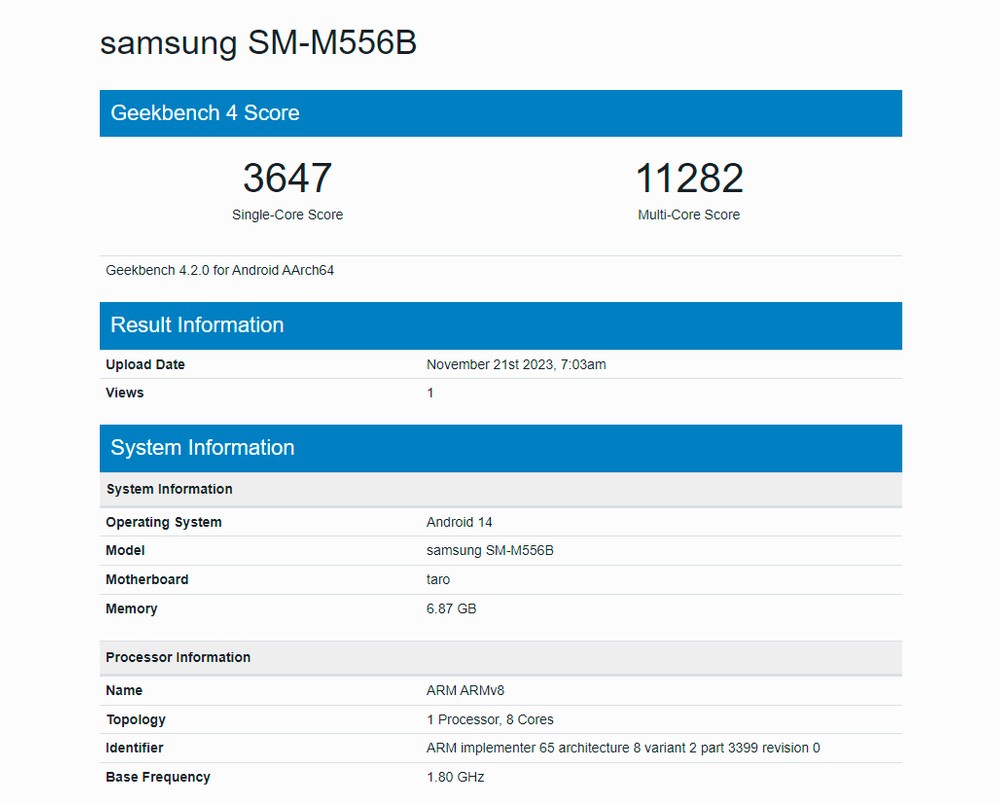Click the Operating System row label
The width and height of the screenshot is (1000, 804).
(164, 522)
